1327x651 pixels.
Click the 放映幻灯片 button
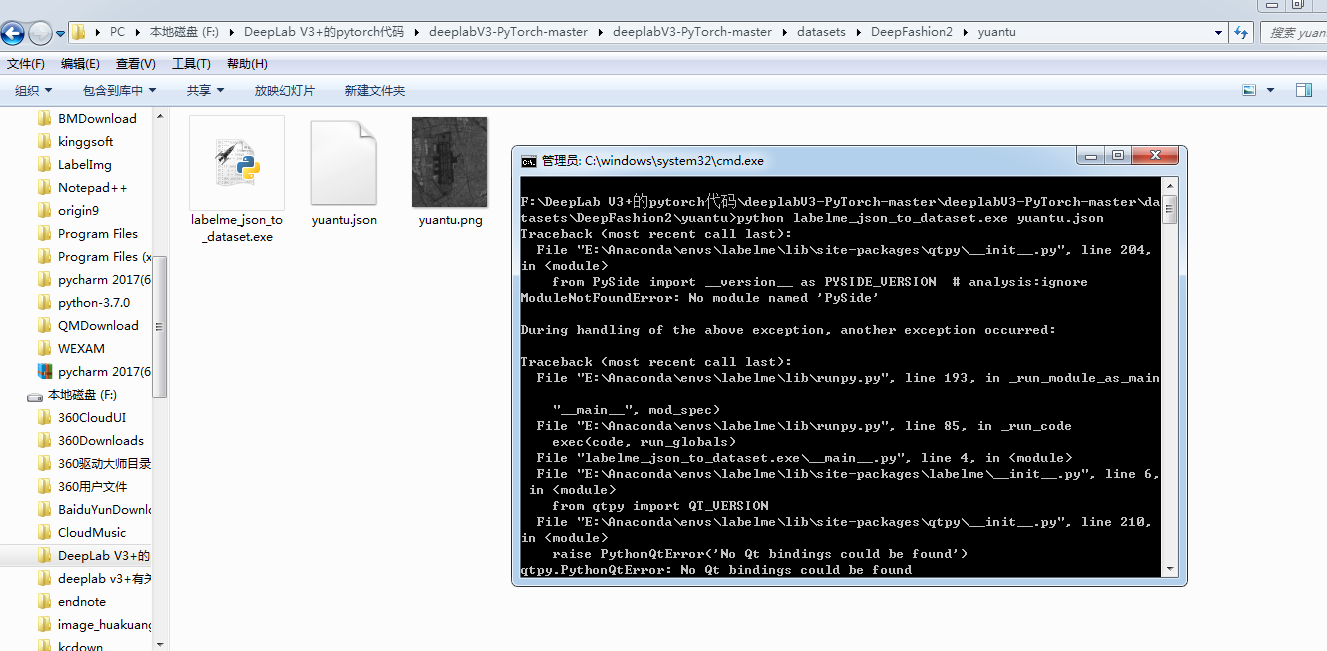tap(284, 90)
